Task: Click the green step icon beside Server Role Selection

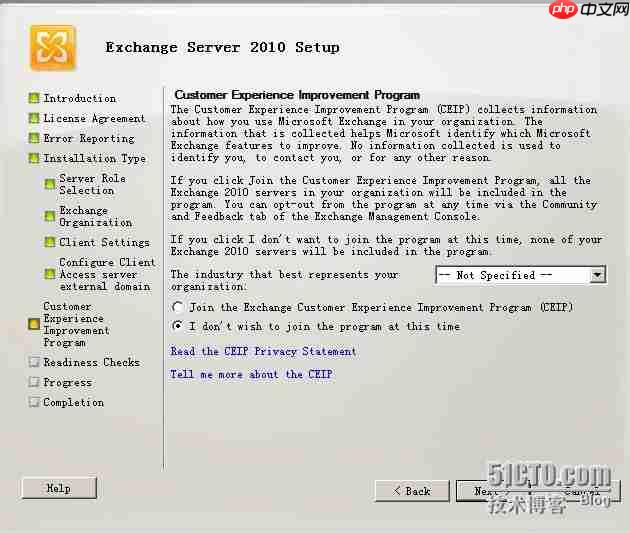Action: click(x=50, y=184)
